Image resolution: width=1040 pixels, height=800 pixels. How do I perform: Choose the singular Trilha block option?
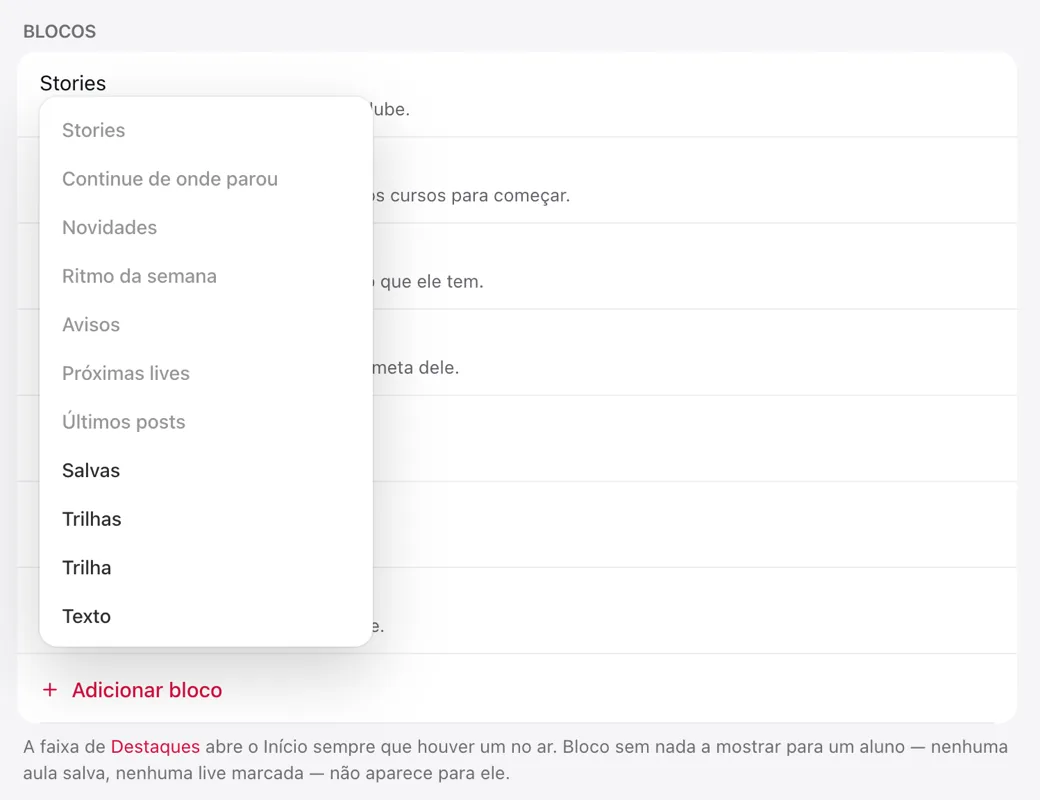pos(206,568)
